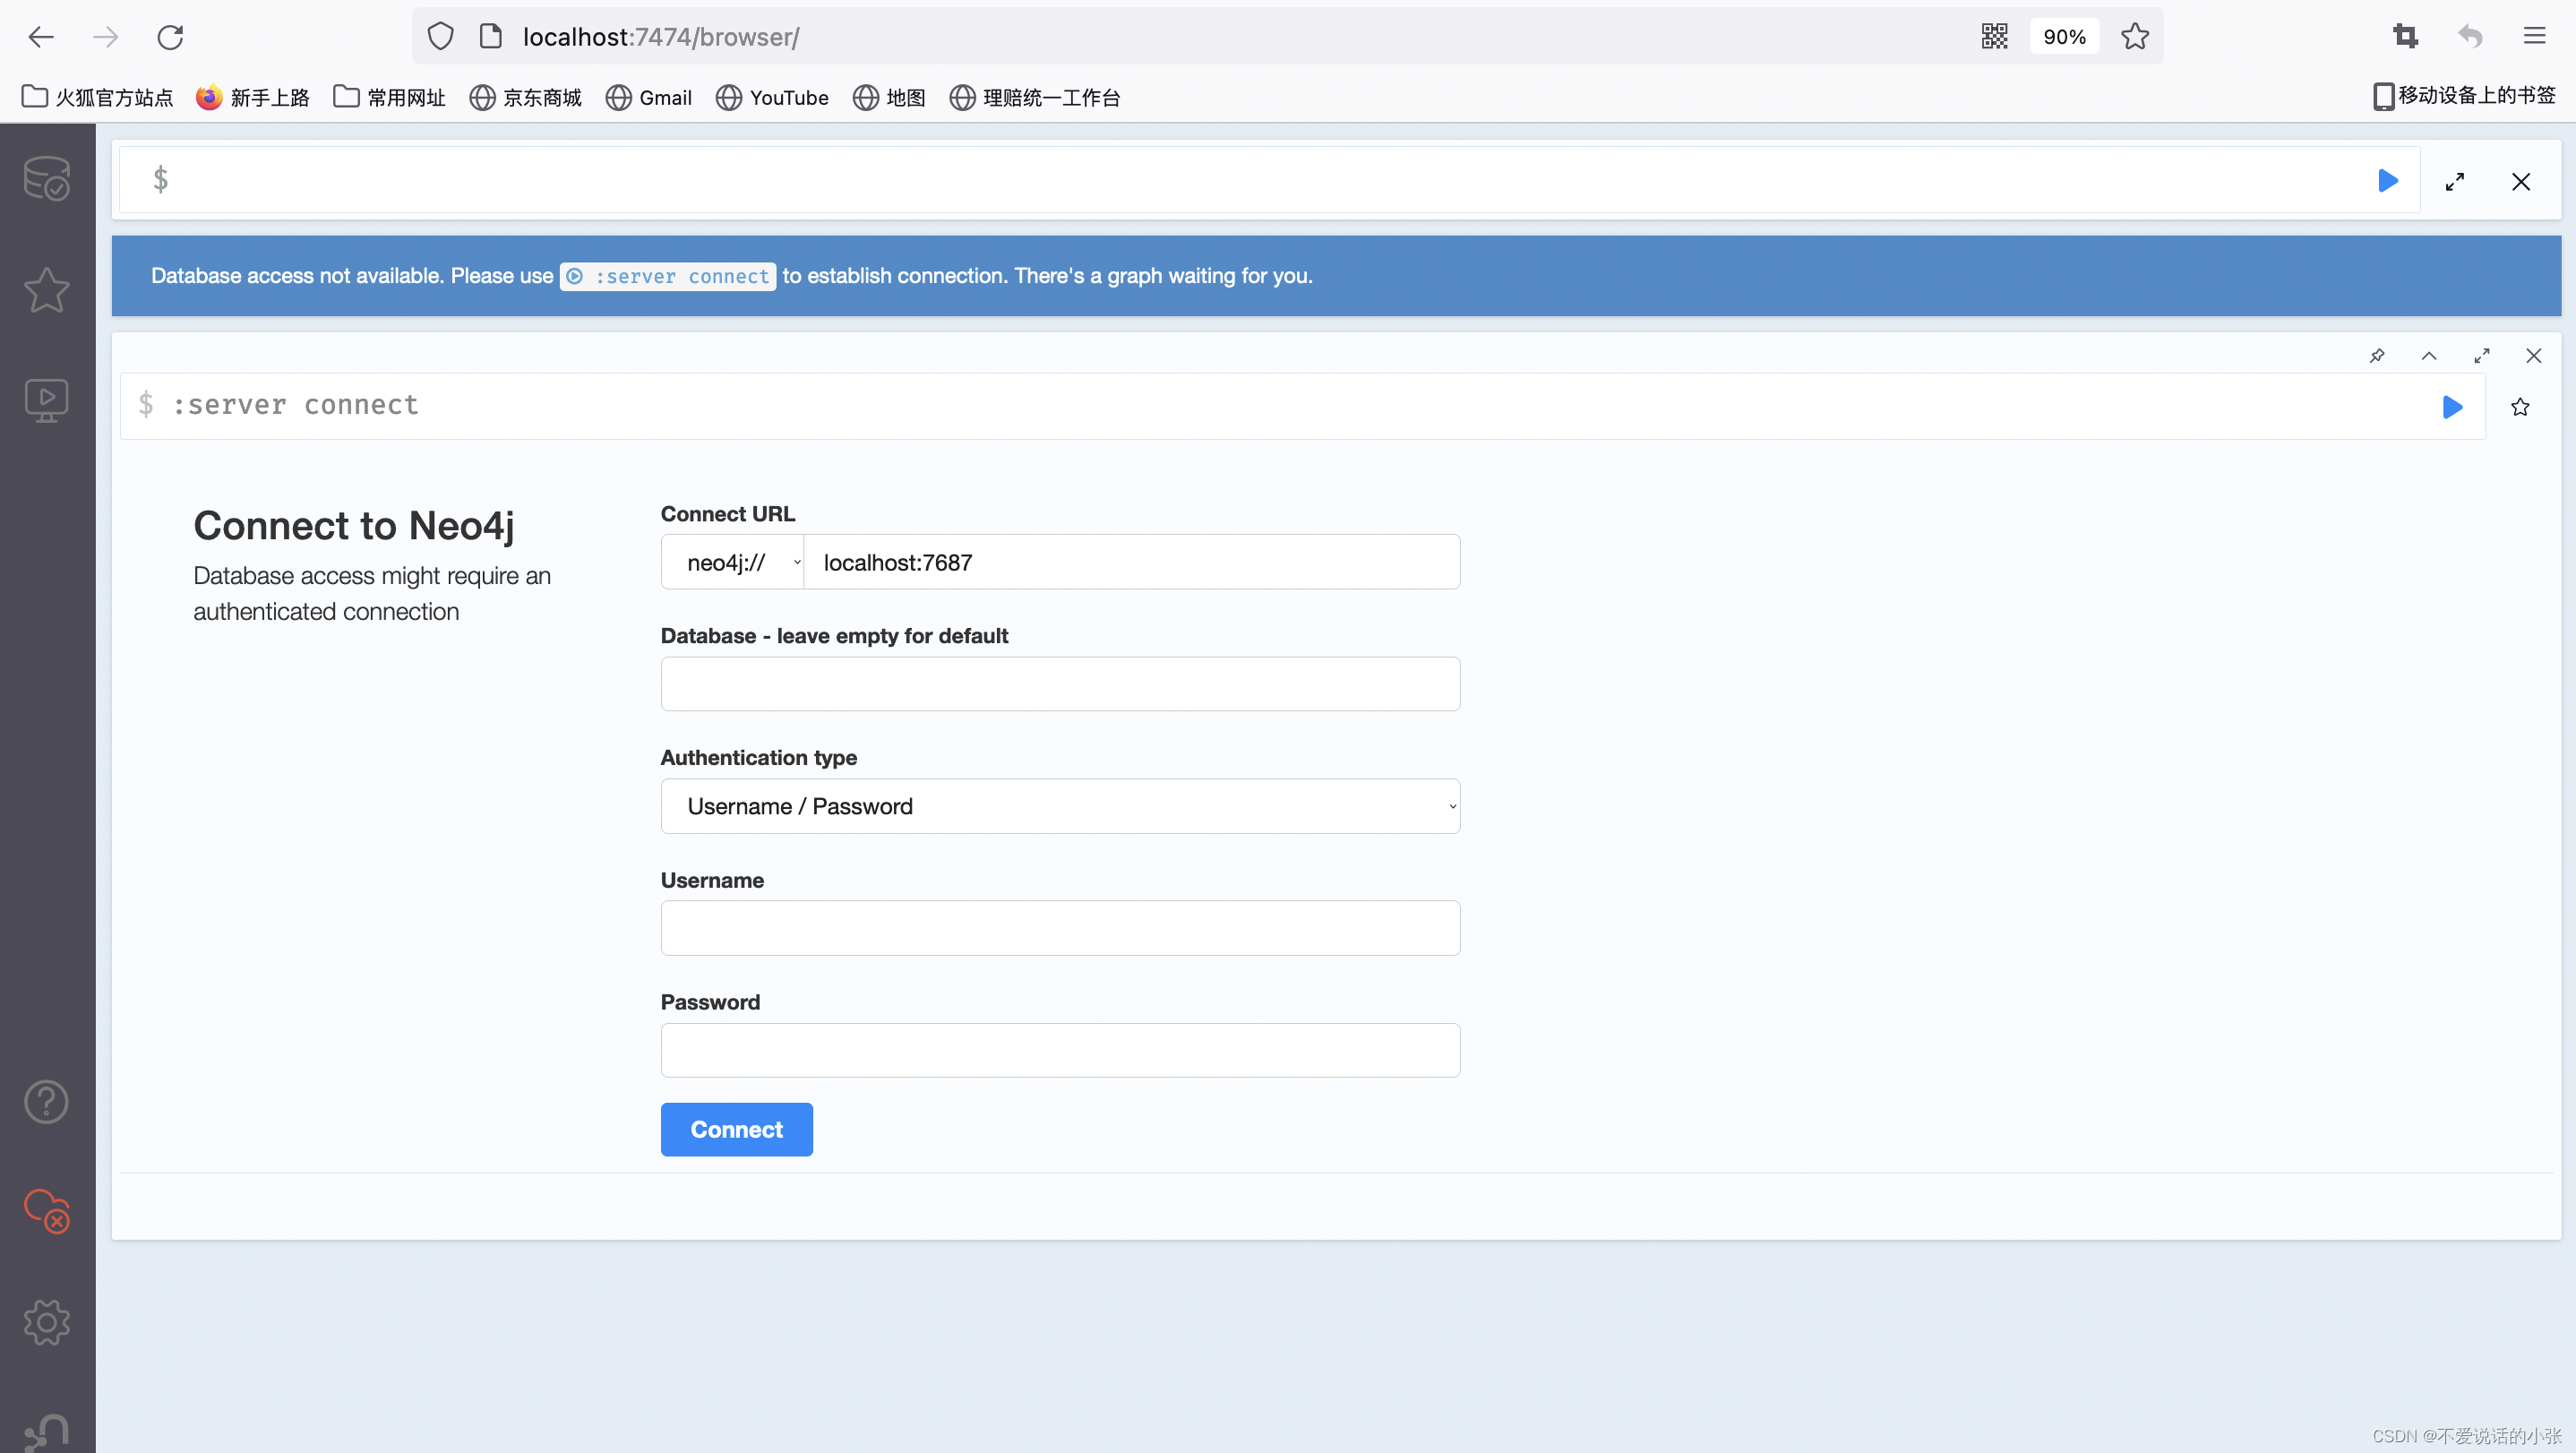Open the Authentication type dropdown

click(x=1060, y=806)
